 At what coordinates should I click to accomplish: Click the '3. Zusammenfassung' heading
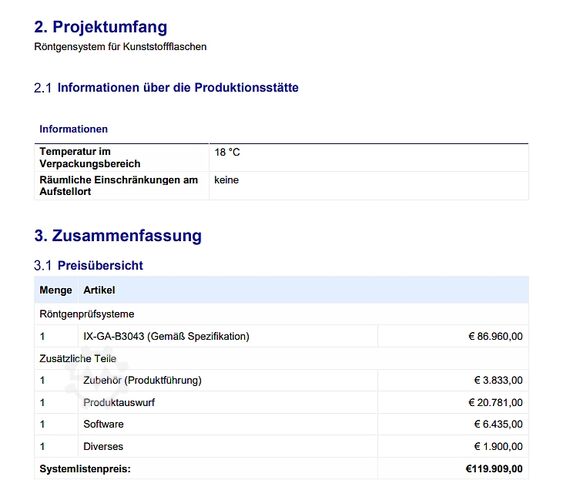[118, 236]
